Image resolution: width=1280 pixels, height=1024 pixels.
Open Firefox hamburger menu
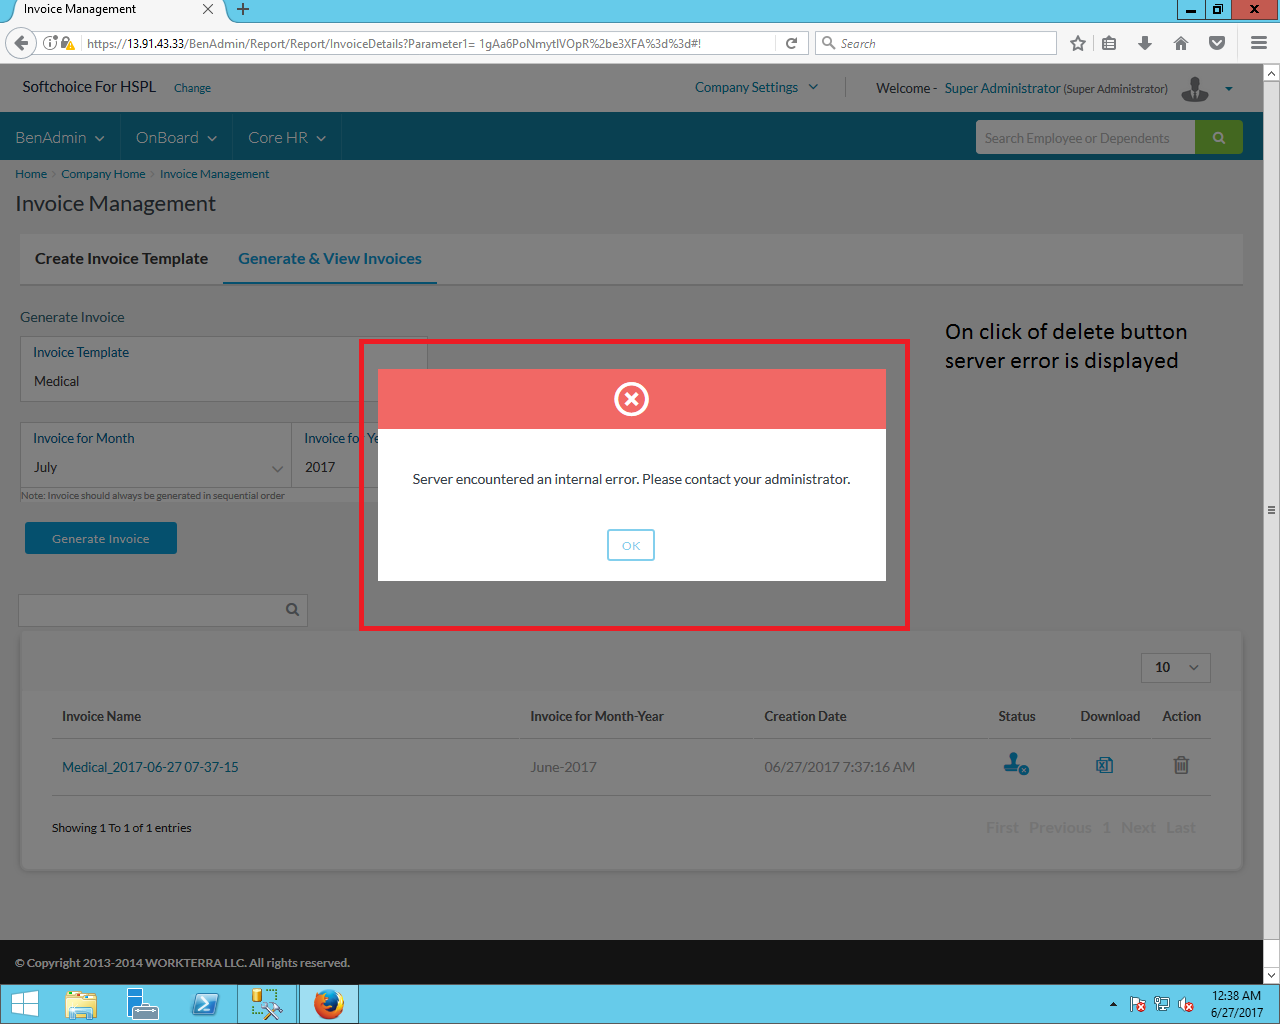pos(1259,43)
